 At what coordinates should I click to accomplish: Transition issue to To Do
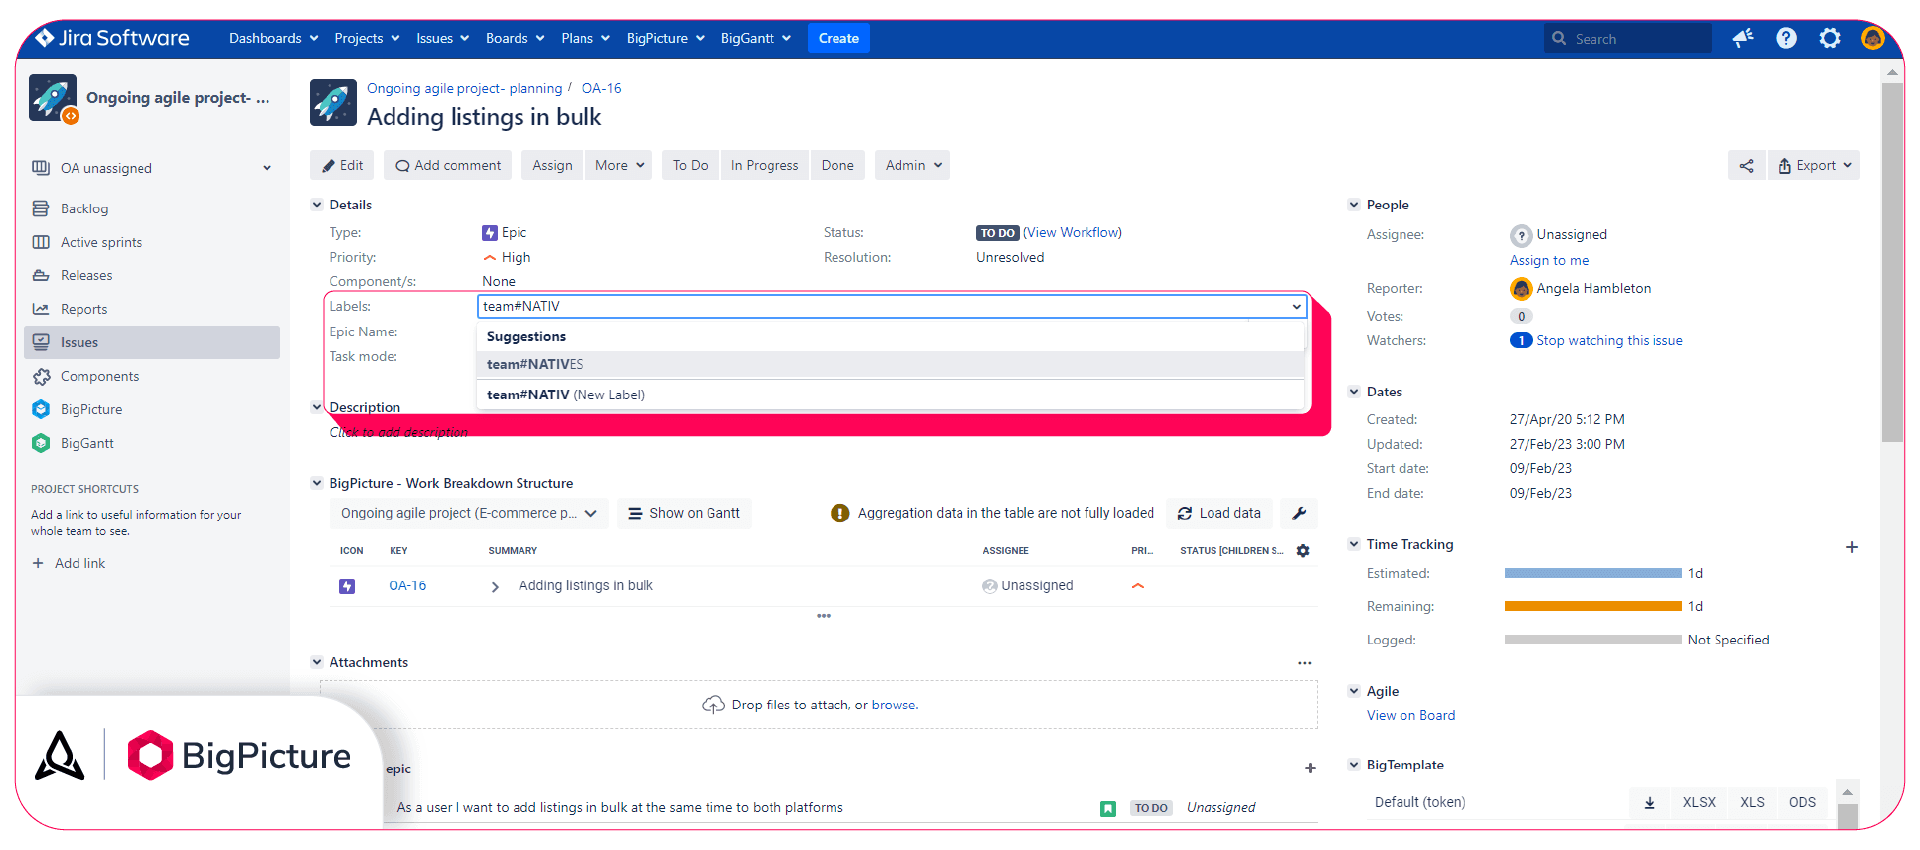point(690,165)
